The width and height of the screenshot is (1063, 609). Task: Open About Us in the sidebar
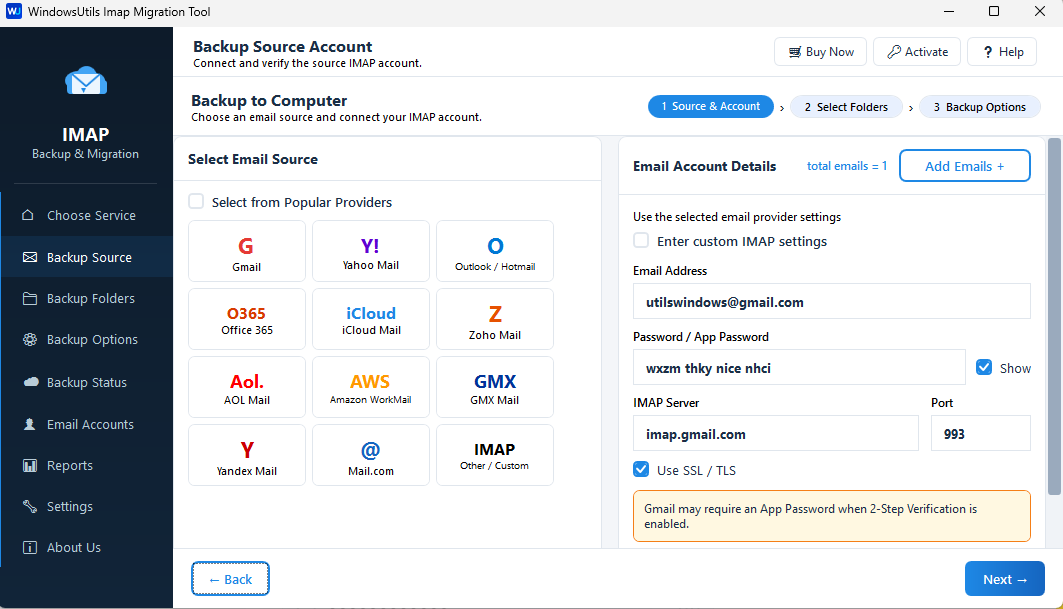(87, 547)
